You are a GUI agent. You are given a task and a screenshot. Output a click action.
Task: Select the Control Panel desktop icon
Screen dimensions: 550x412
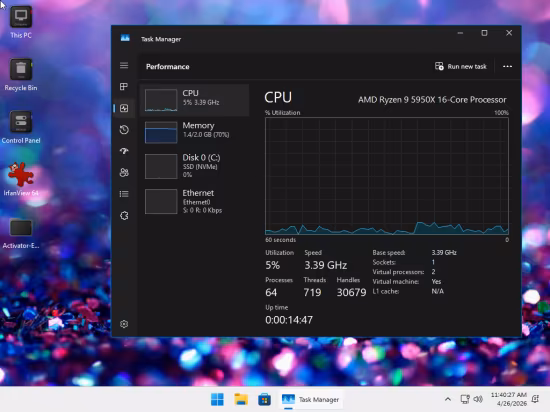(21, 127)
